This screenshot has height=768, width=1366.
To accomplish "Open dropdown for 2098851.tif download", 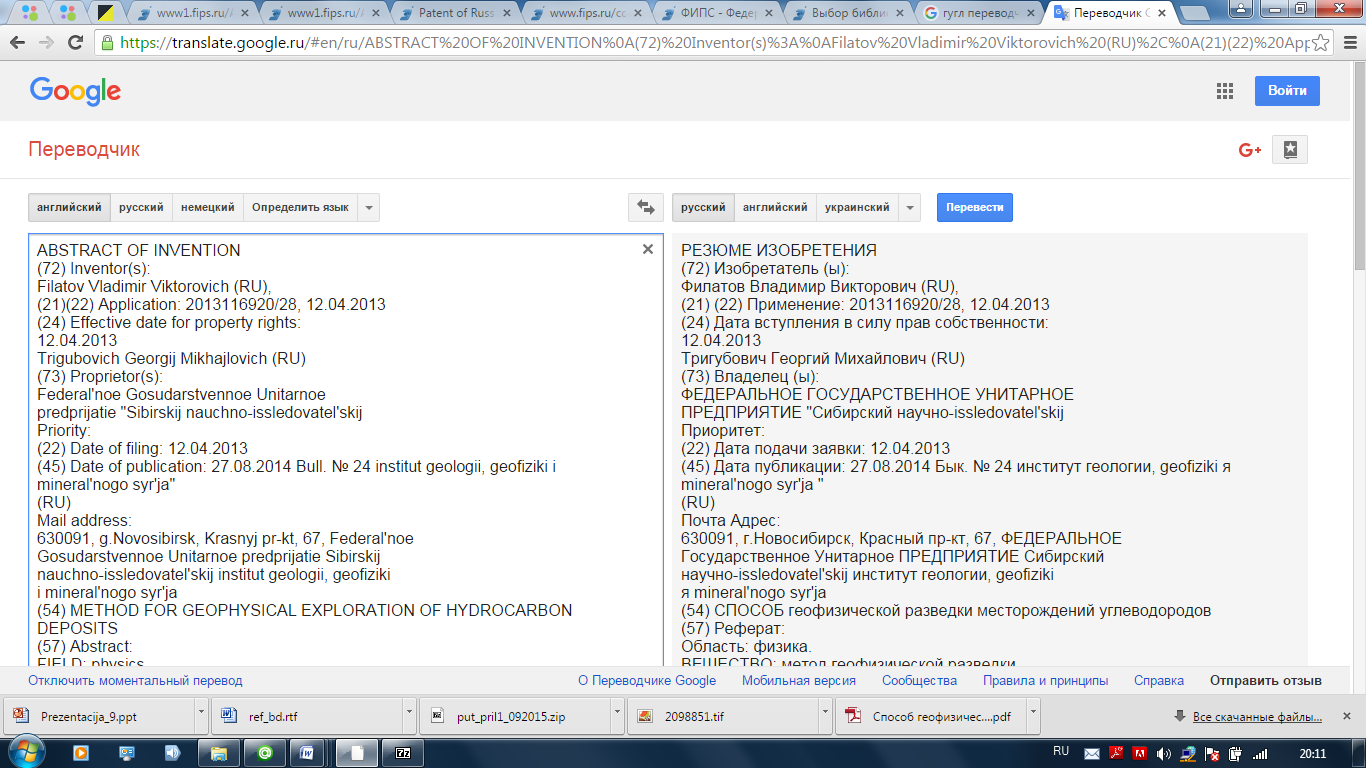I will (x=824, y=716).
